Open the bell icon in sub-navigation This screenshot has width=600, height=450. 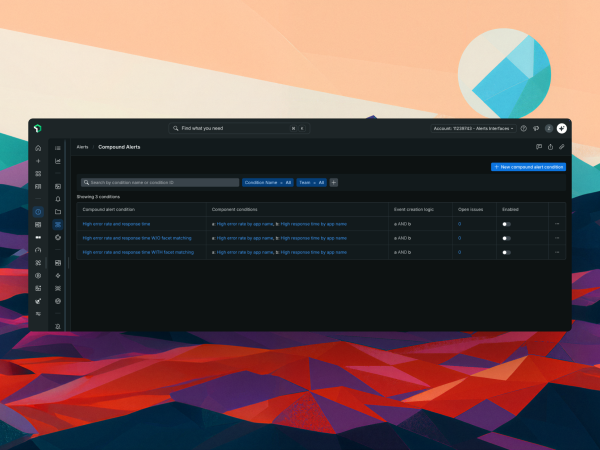[58, 199]
